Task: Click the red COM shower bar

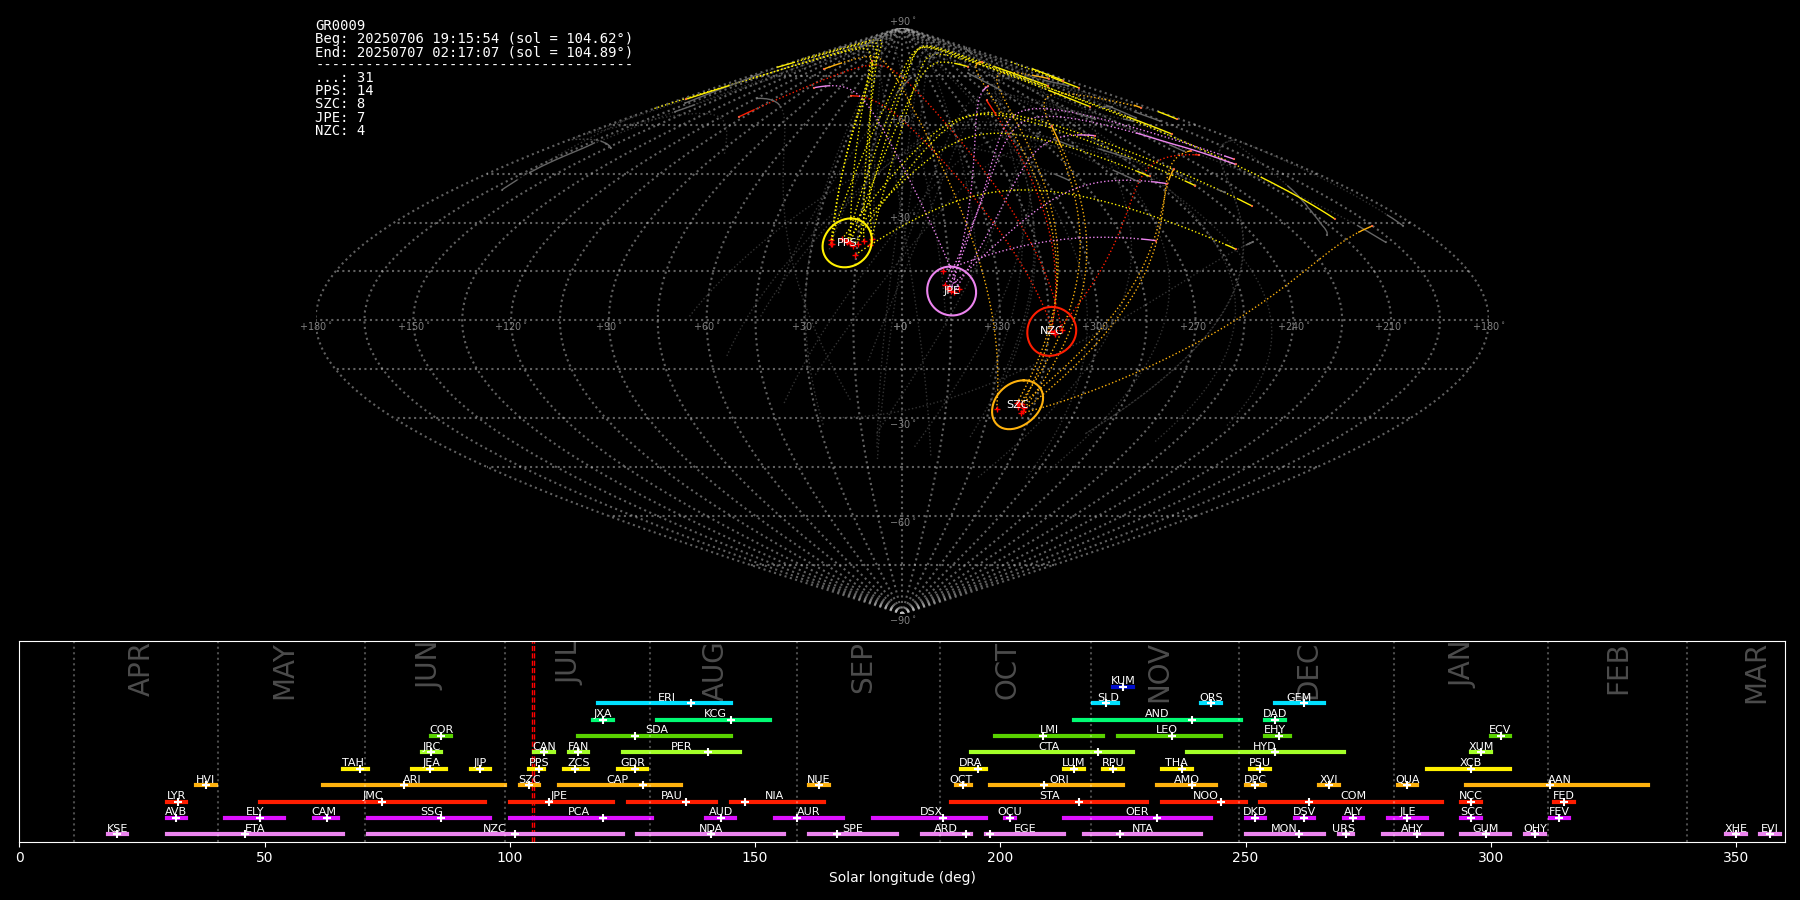Action: click(1351, 802)
